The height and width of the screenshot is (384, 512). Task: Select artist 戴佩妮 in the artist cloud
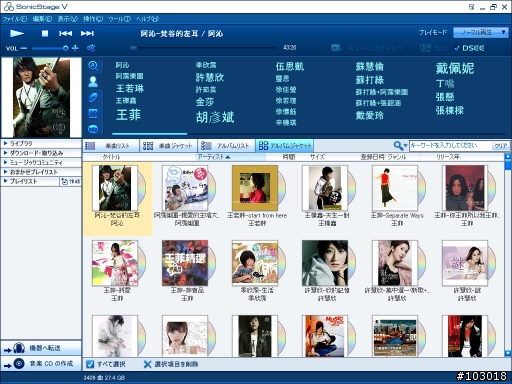pyautogui.click(x=455, y=68)
